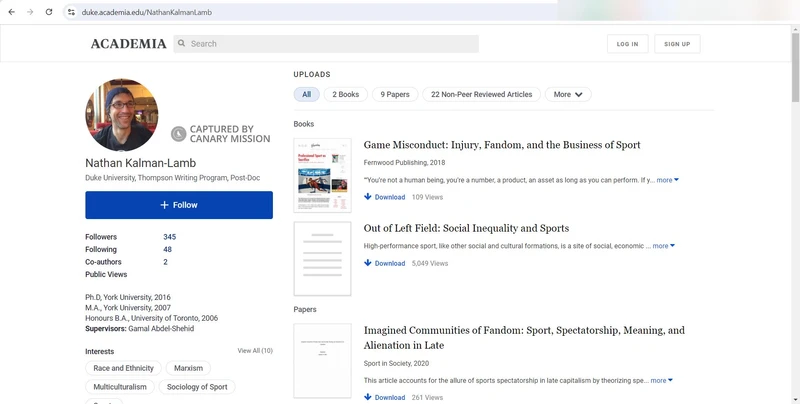Click the 48 following count
800x404 pixels.
(x=167, y=249)
